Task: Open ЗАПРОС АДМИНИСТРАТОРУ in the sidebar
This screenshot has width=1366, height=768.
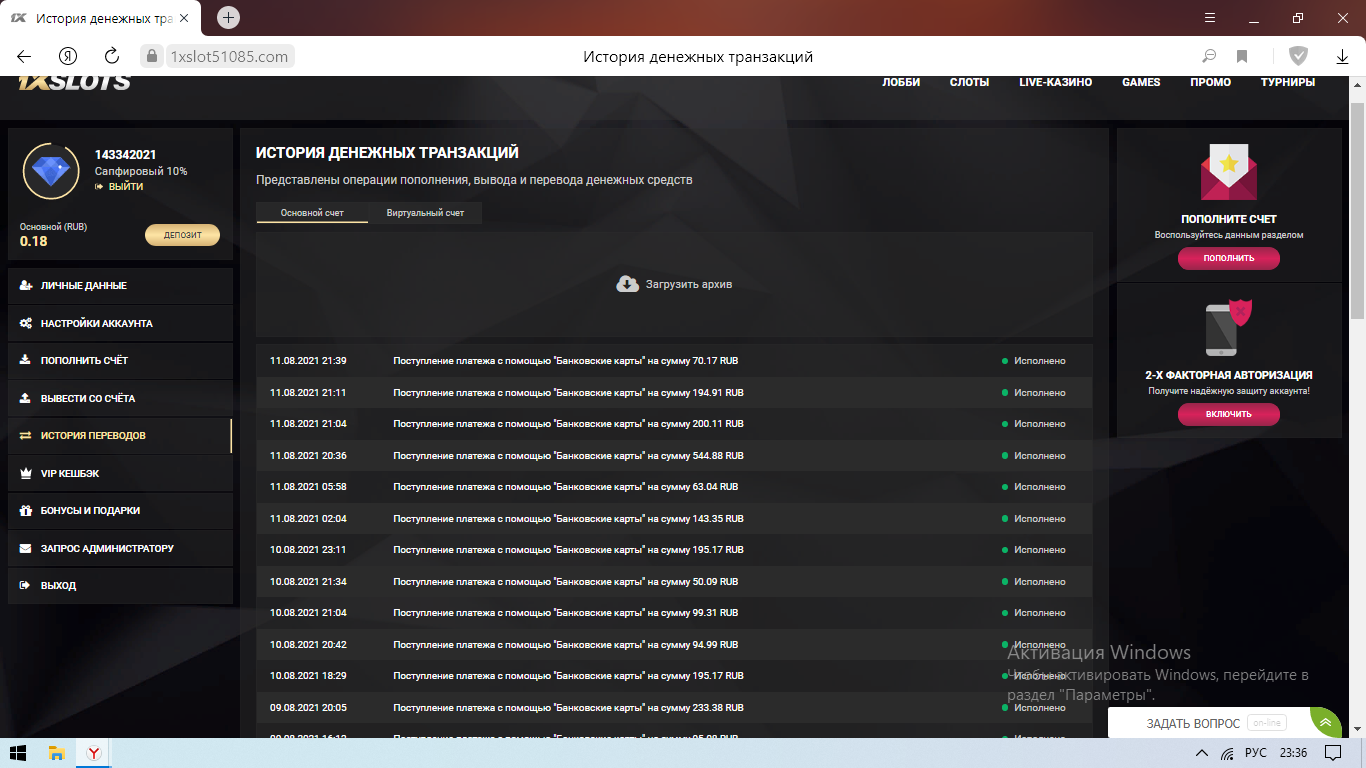Action: pos(120,548)
